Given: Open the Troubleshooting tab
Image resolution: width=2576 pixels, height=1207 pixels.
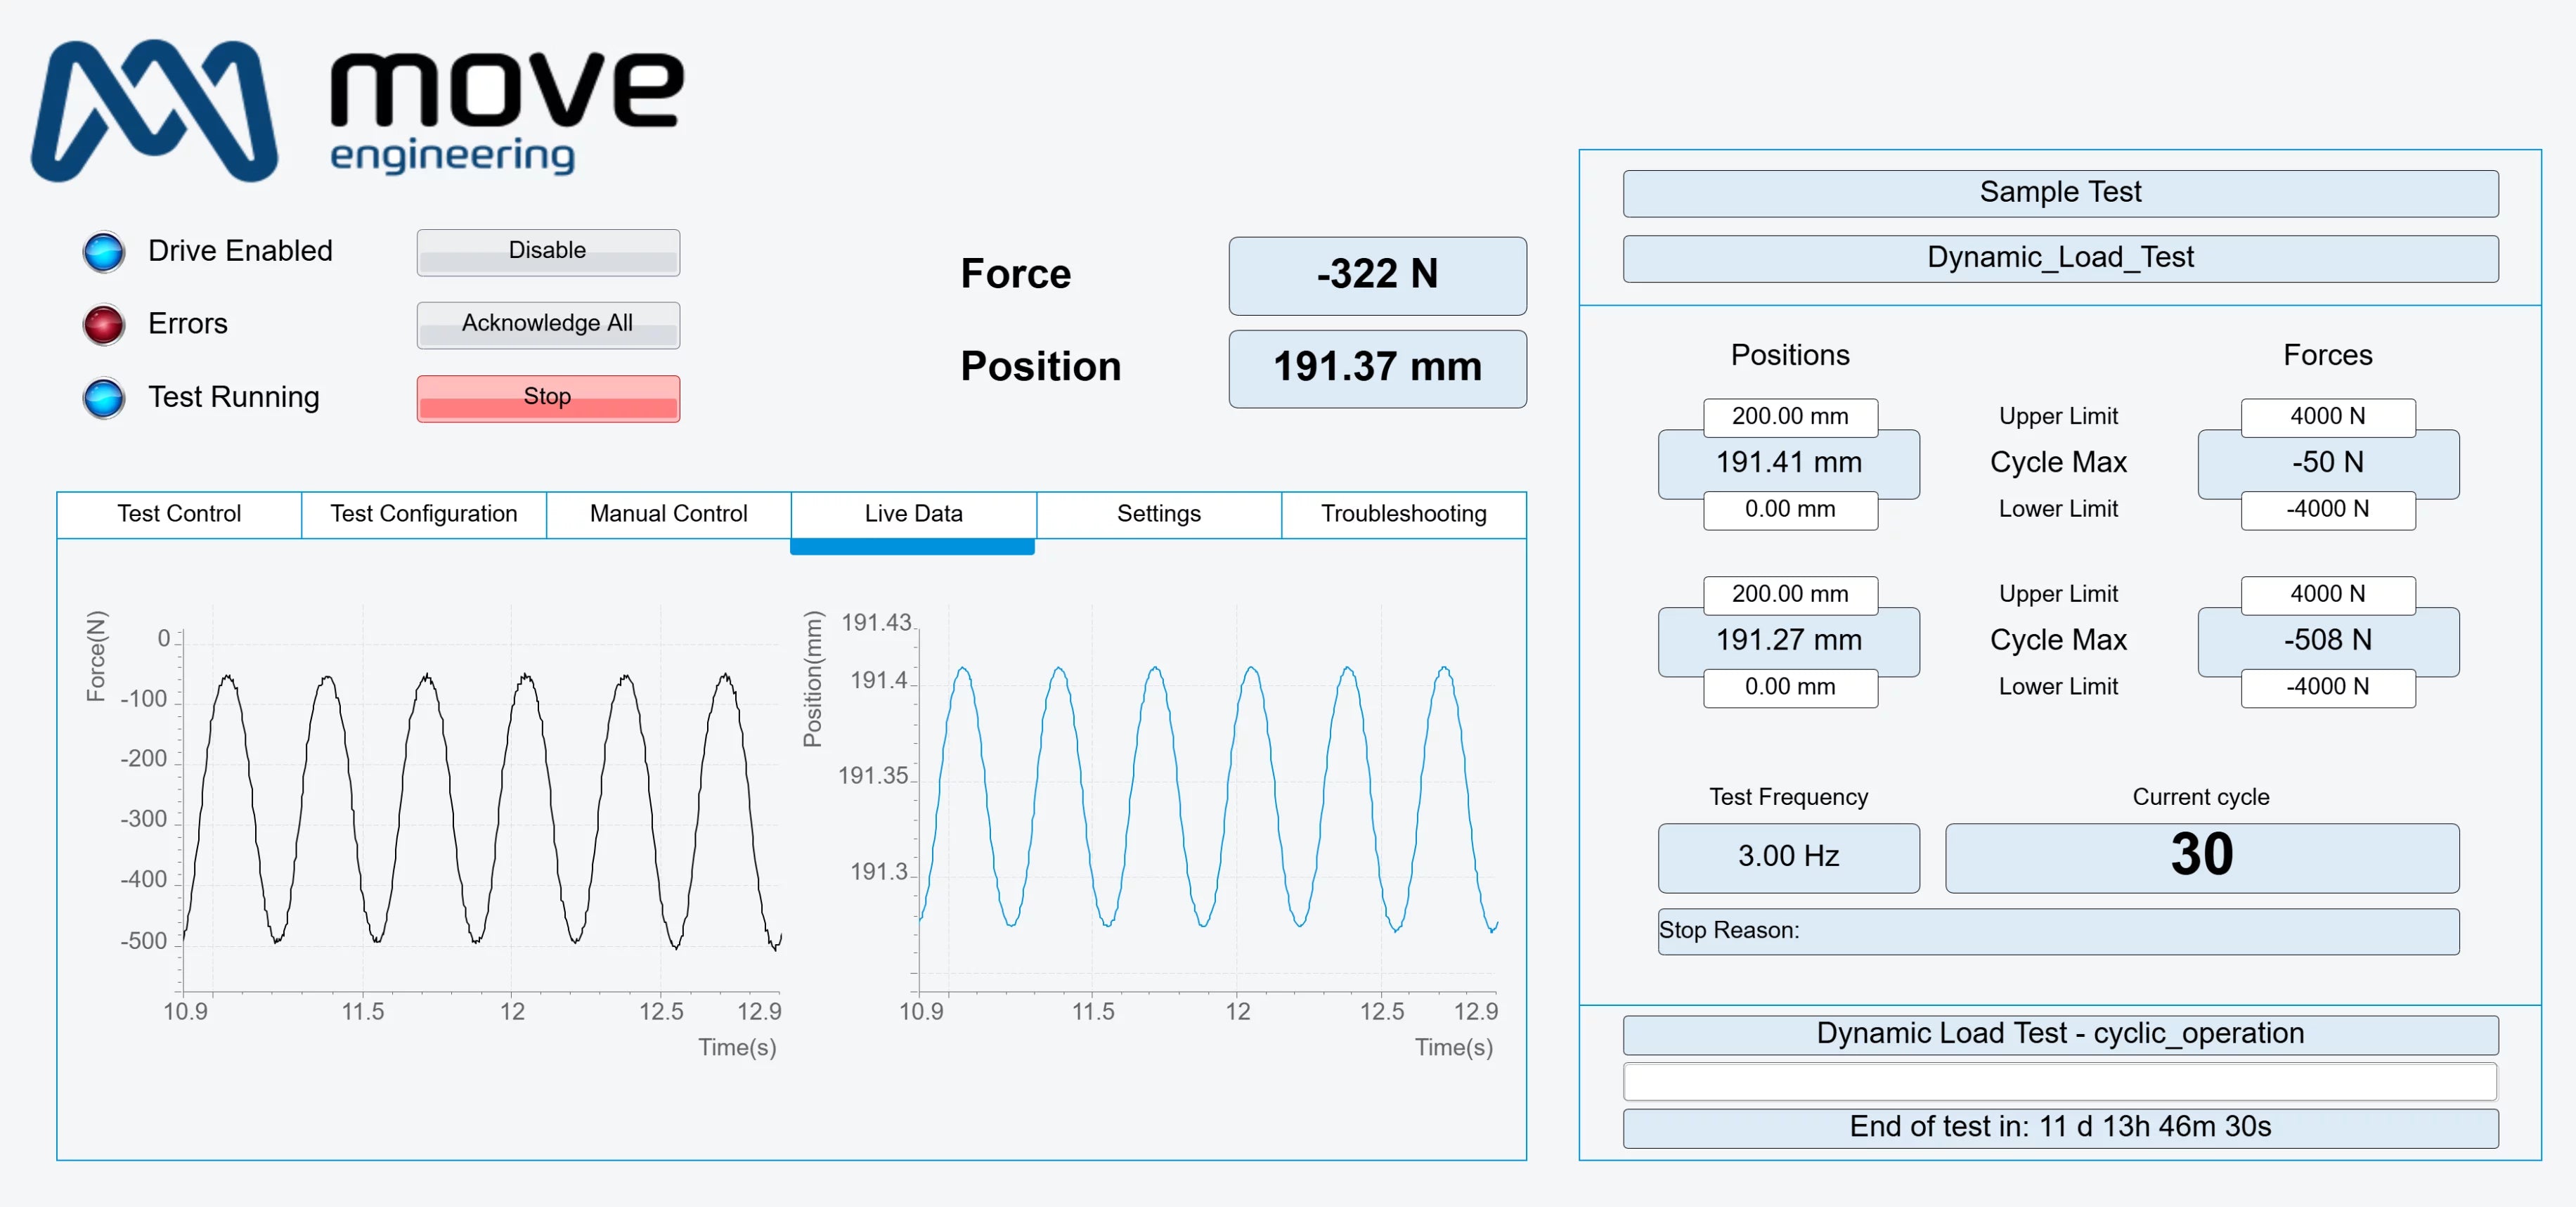Looking at the screenshot, I should coord(1403,514).
